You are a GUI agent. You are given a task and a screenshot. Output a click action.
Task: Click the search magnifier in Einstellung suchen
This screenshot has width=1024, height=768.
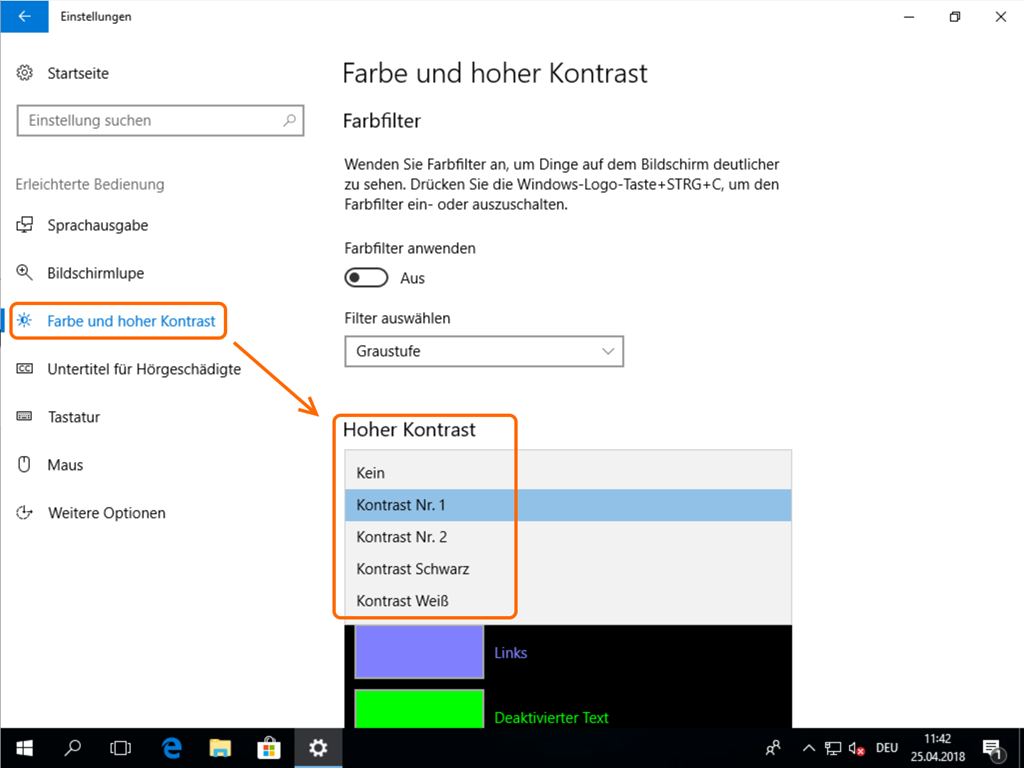[290, 120]
